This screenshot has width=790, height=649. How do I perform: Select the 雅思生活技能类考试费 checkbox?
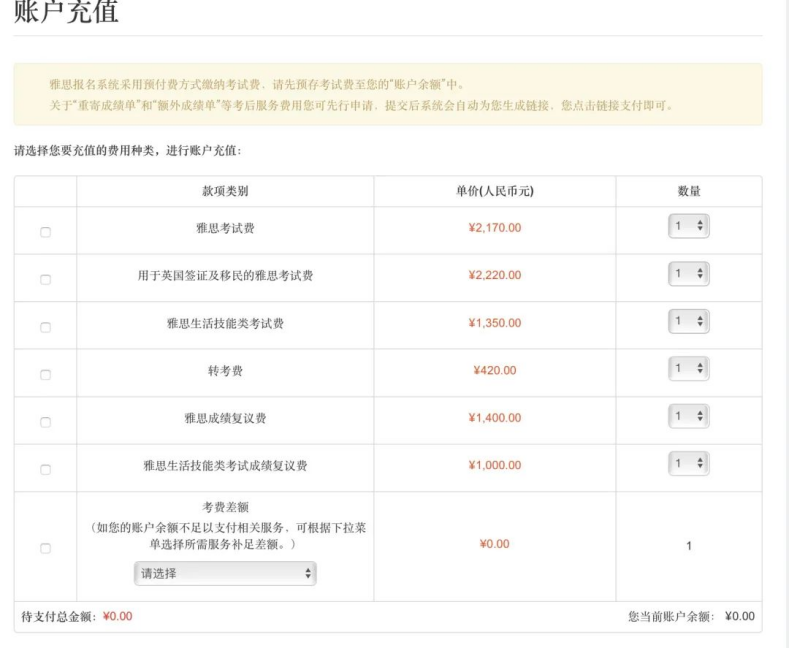tap(45, 327)
